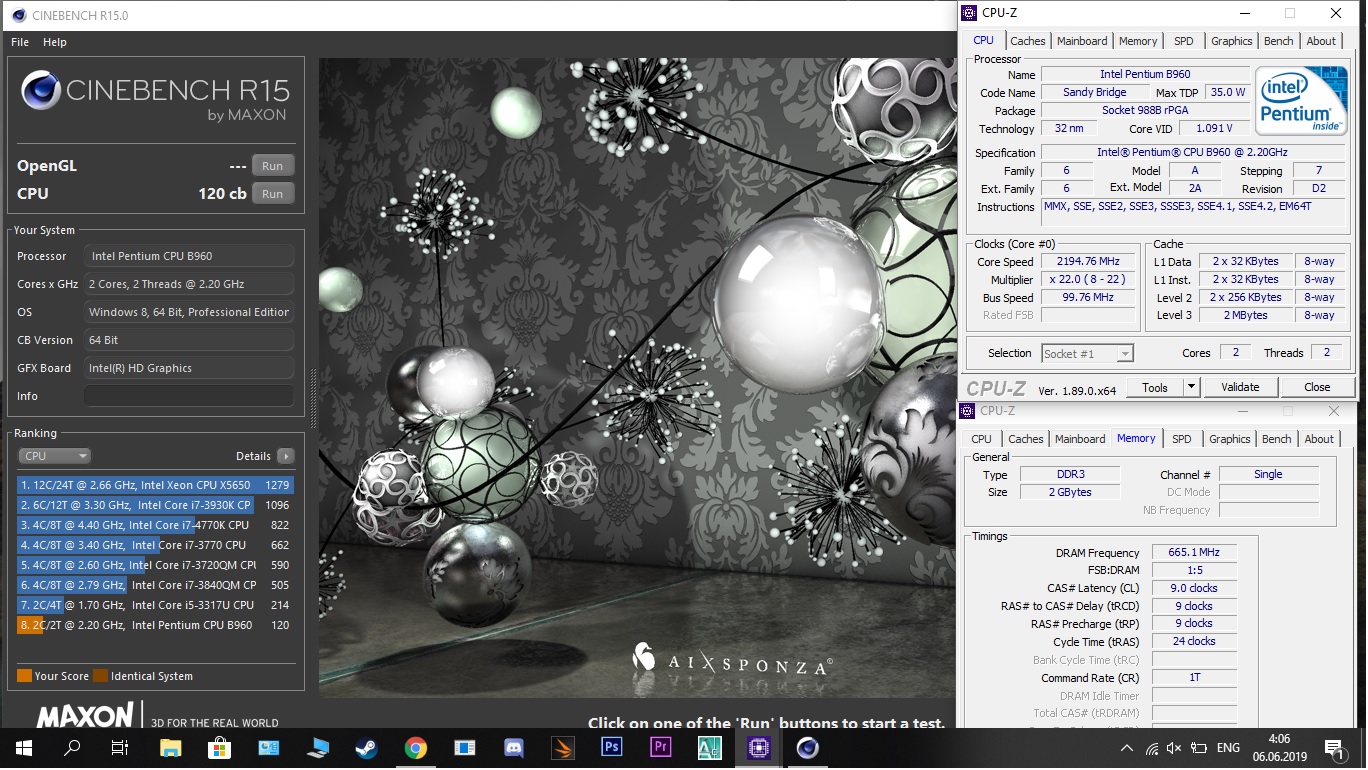The width and height of the screenshot is (1368, 770).
Task: Select the Core i7-3720QM ranking row
Action: [155, 565]
